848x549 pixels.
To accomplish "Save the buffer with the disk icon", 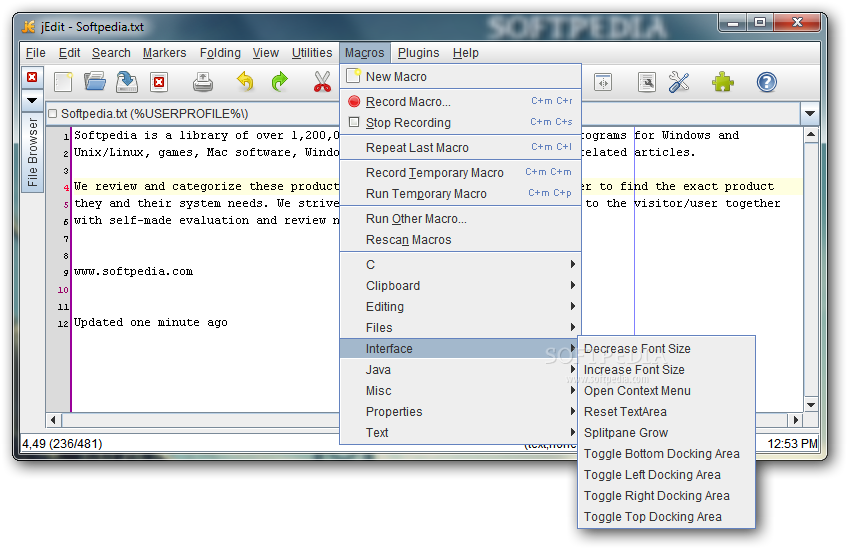I will pyautogui.click(x=127, y=82).
